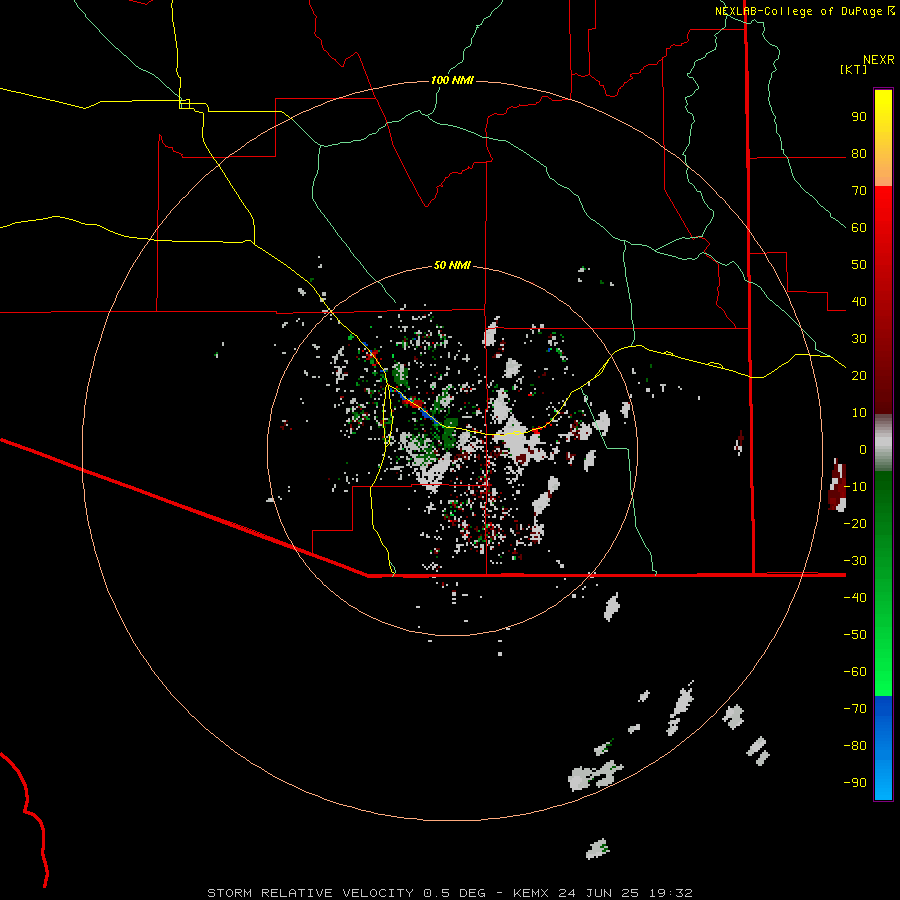Click the NEXLAB-College of DuPage title text
The height and width of the screenshot is (900, 900).
click(798, 11)
